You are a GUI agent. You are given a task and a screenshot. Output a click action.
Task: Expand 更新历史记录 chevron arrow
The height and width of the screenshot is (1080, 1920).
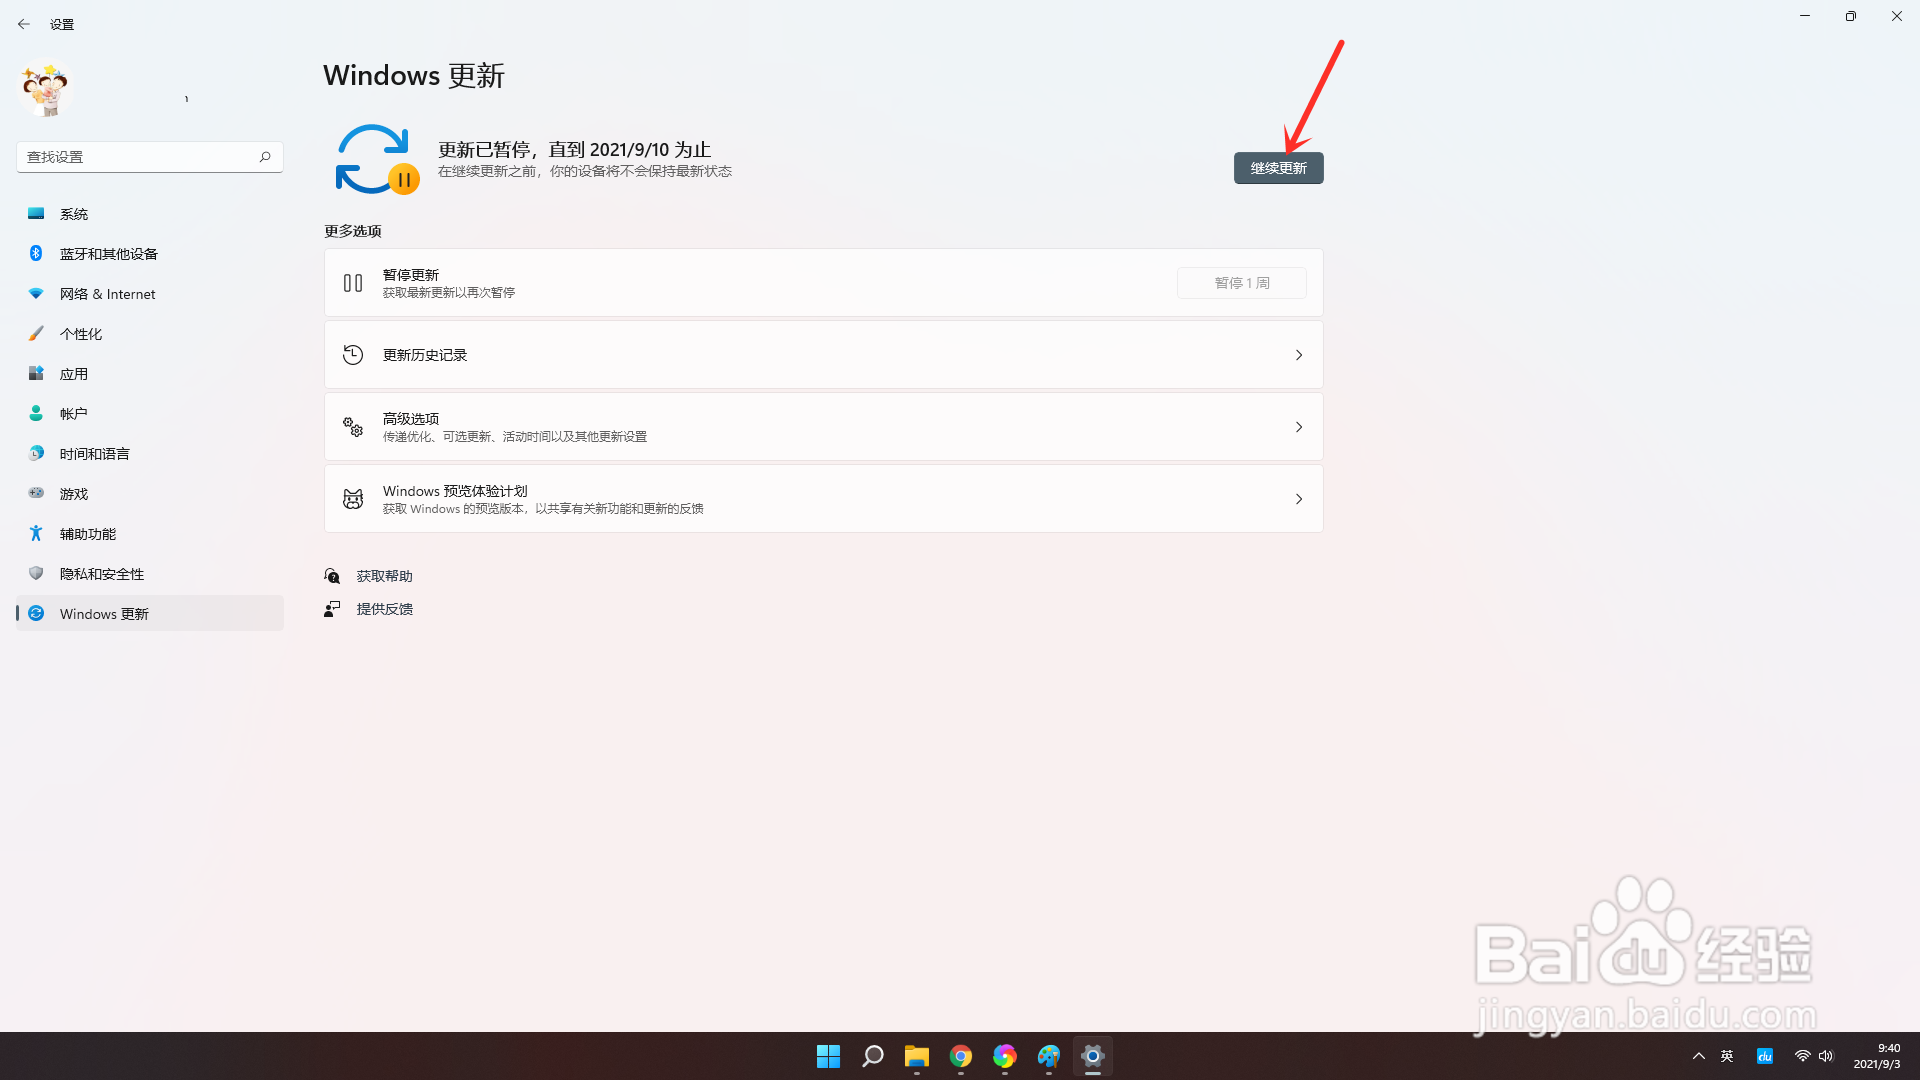point(1298,355)
